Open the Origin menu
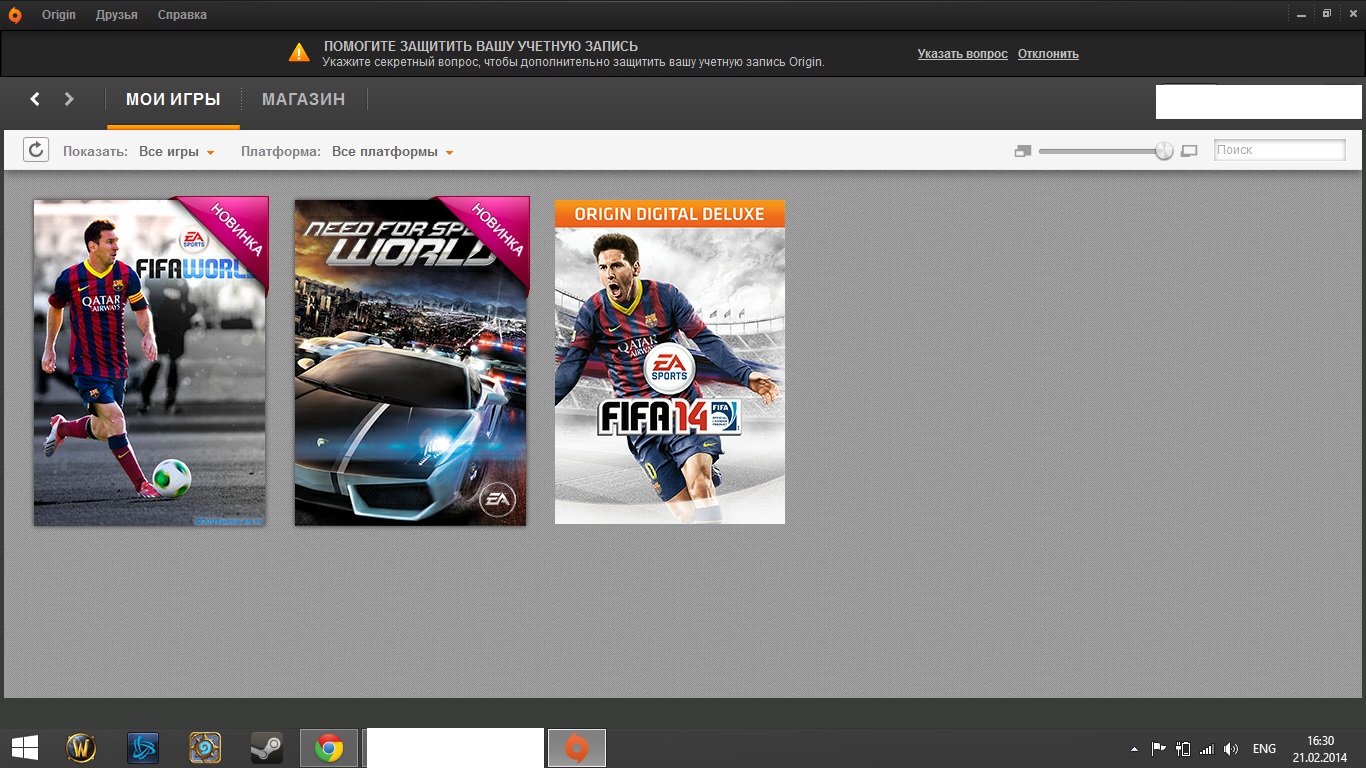1366x768 pixels. point(59,15)
